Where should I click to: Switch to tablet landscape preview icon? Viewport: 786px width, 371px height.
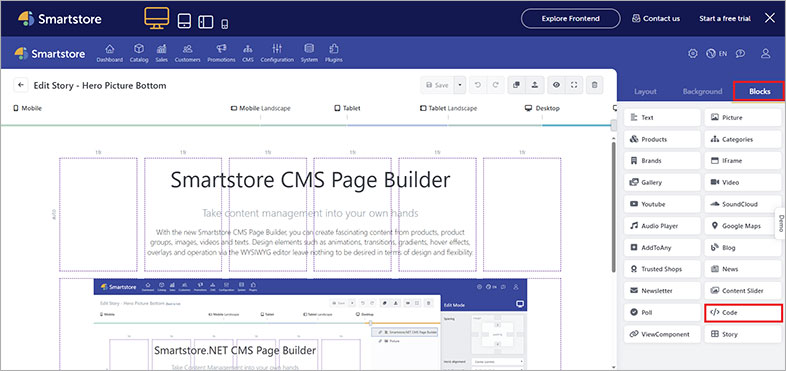coord(206,22)
